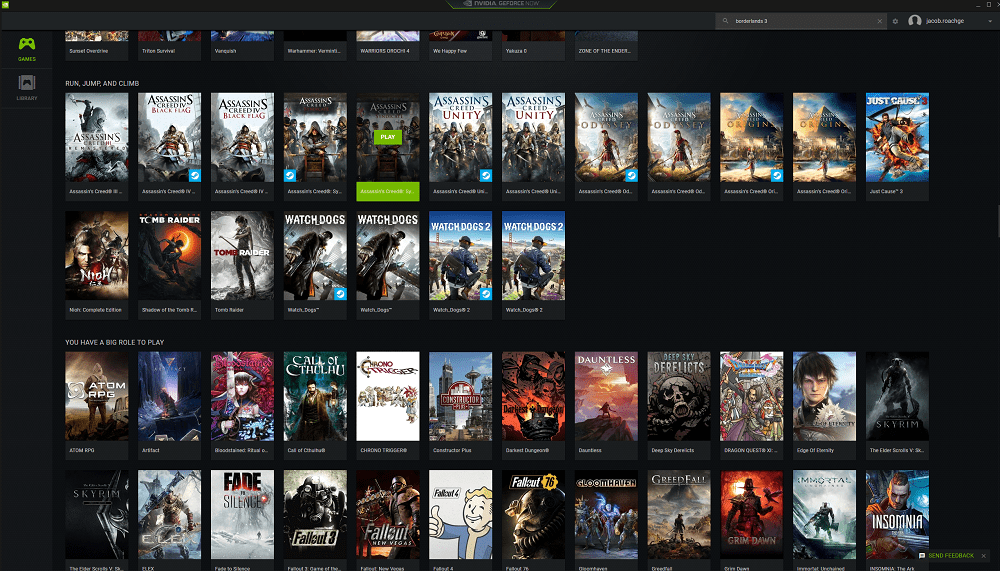This screenshot has width=1000, height=571.
Task: Select the Artifact game cover
Action: 169,396
